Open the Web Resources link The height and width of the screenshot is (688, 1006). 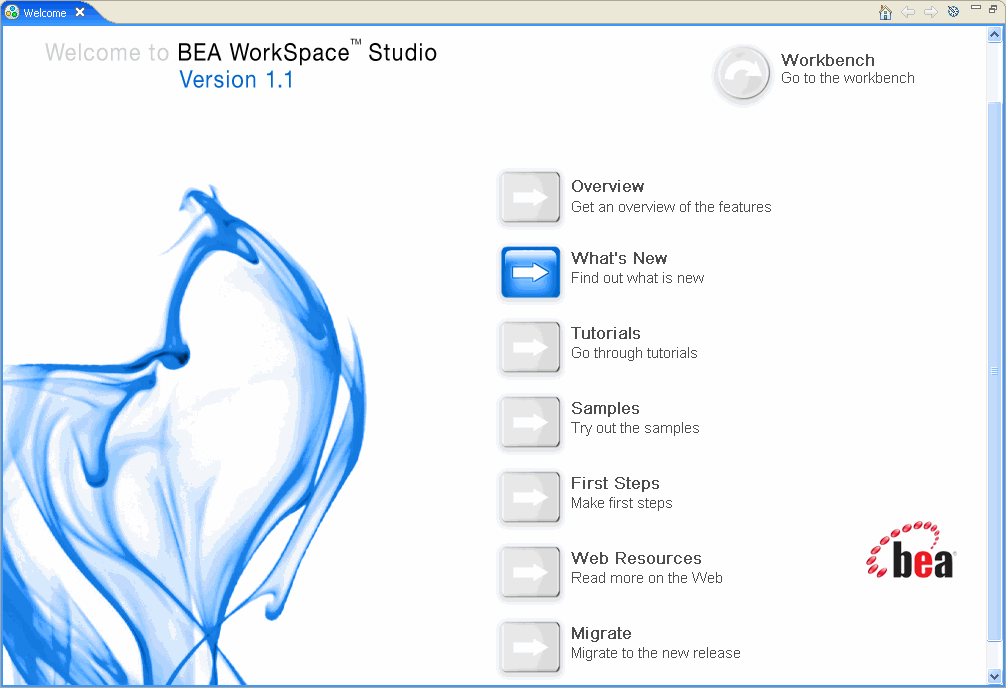pyautogui.click(x=636, y=558)
